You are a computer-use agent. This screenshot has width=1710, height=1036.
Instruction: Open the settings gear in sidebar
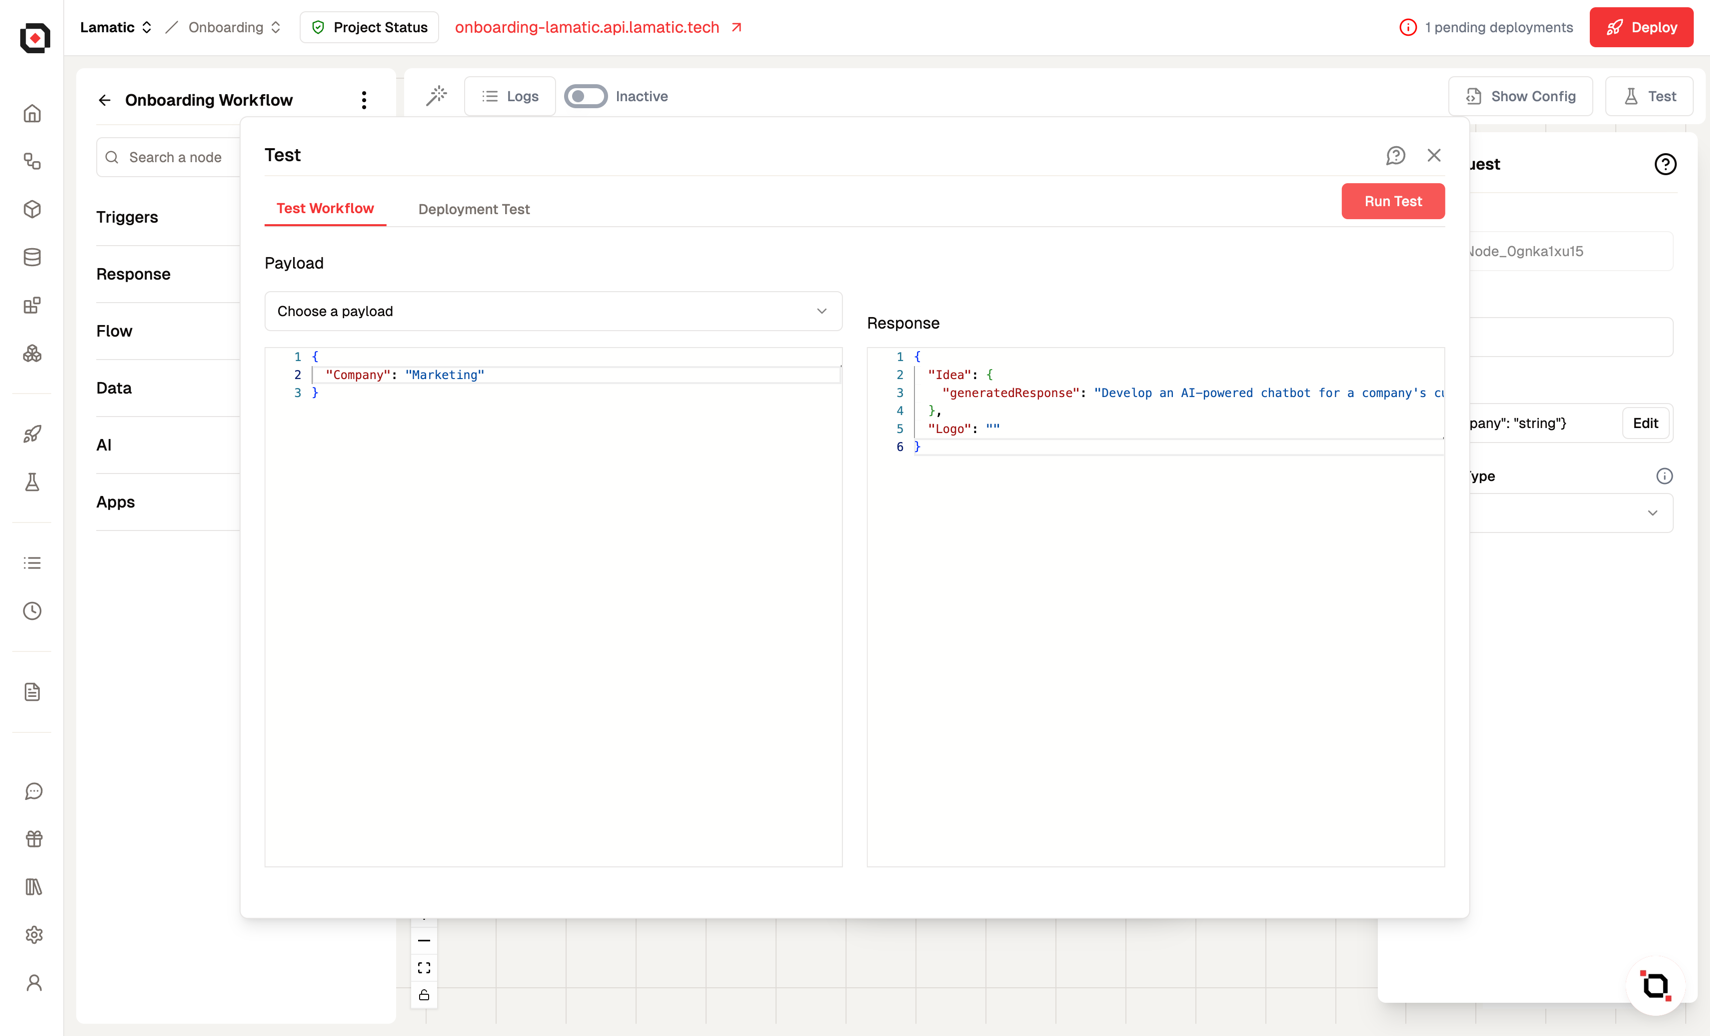[x=34, y=935]
